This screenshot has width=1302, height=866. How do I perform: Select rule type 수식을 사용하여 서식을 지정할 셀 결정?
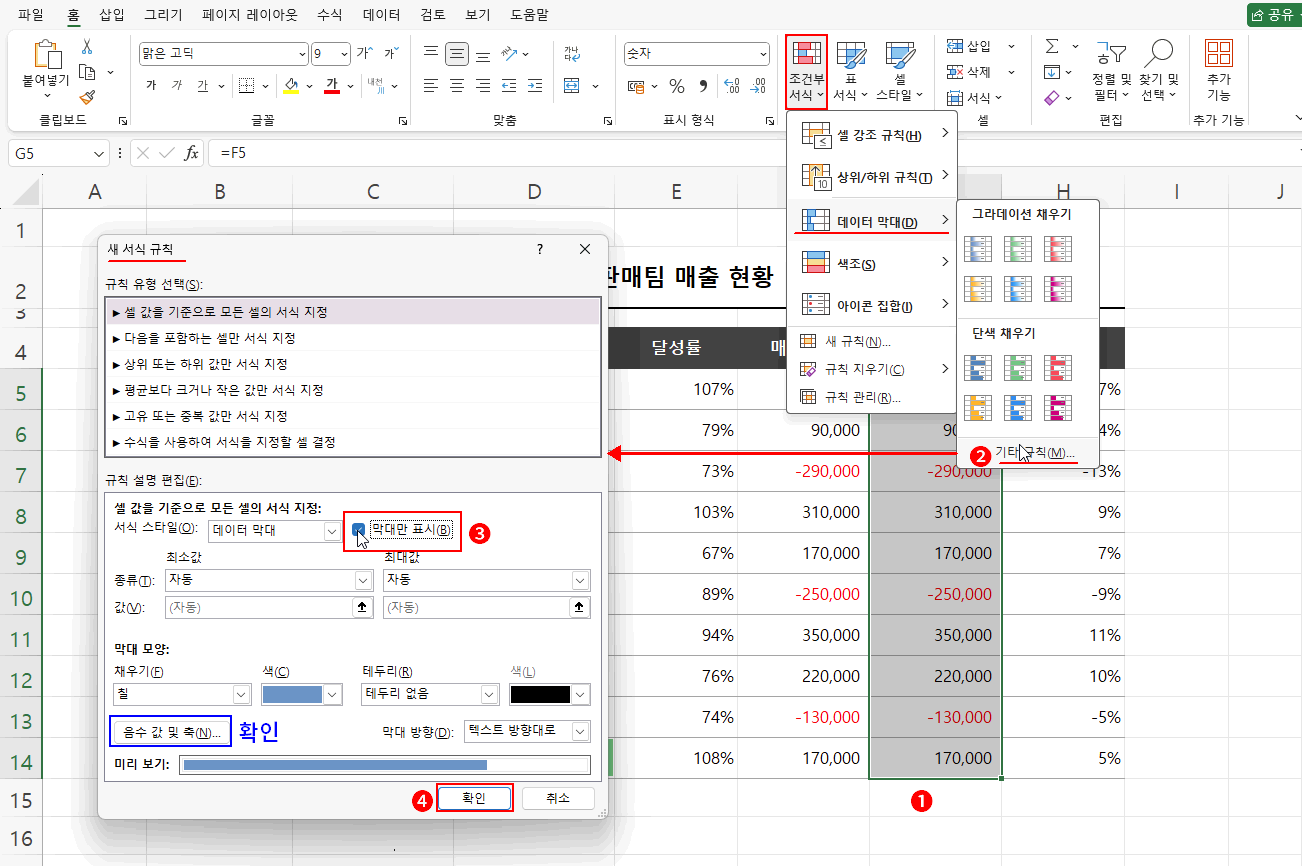point(352,442)
